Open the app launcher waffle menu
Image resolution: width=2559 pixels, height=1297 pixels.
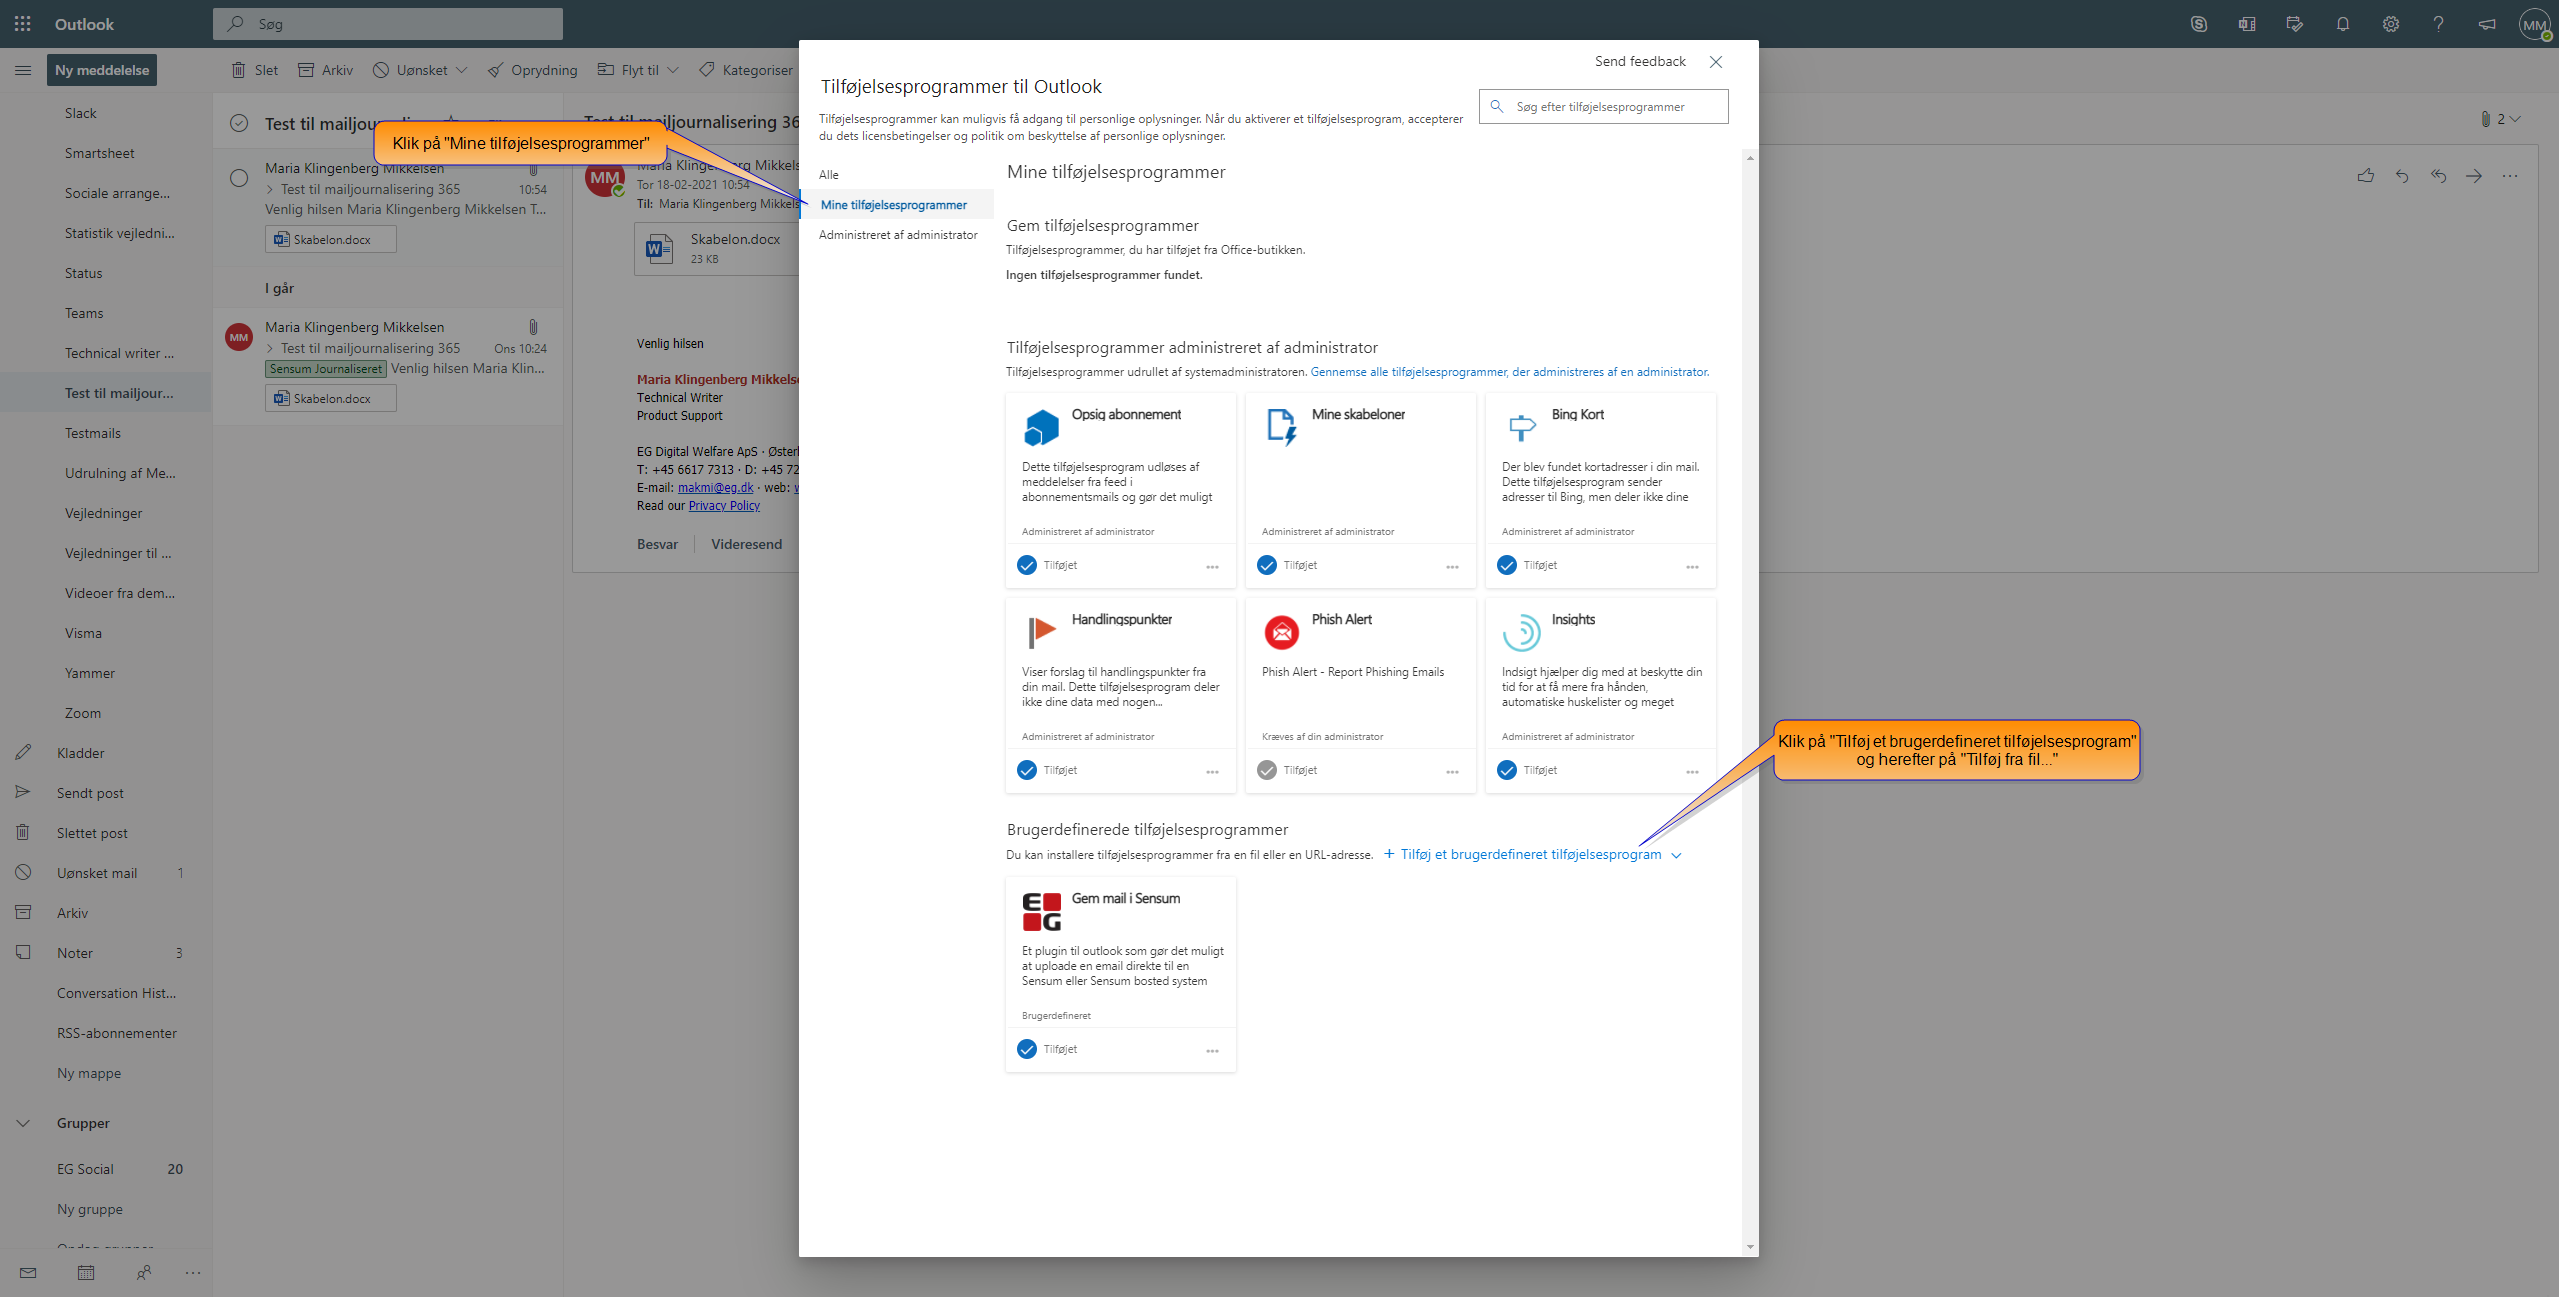coord(22,23)
